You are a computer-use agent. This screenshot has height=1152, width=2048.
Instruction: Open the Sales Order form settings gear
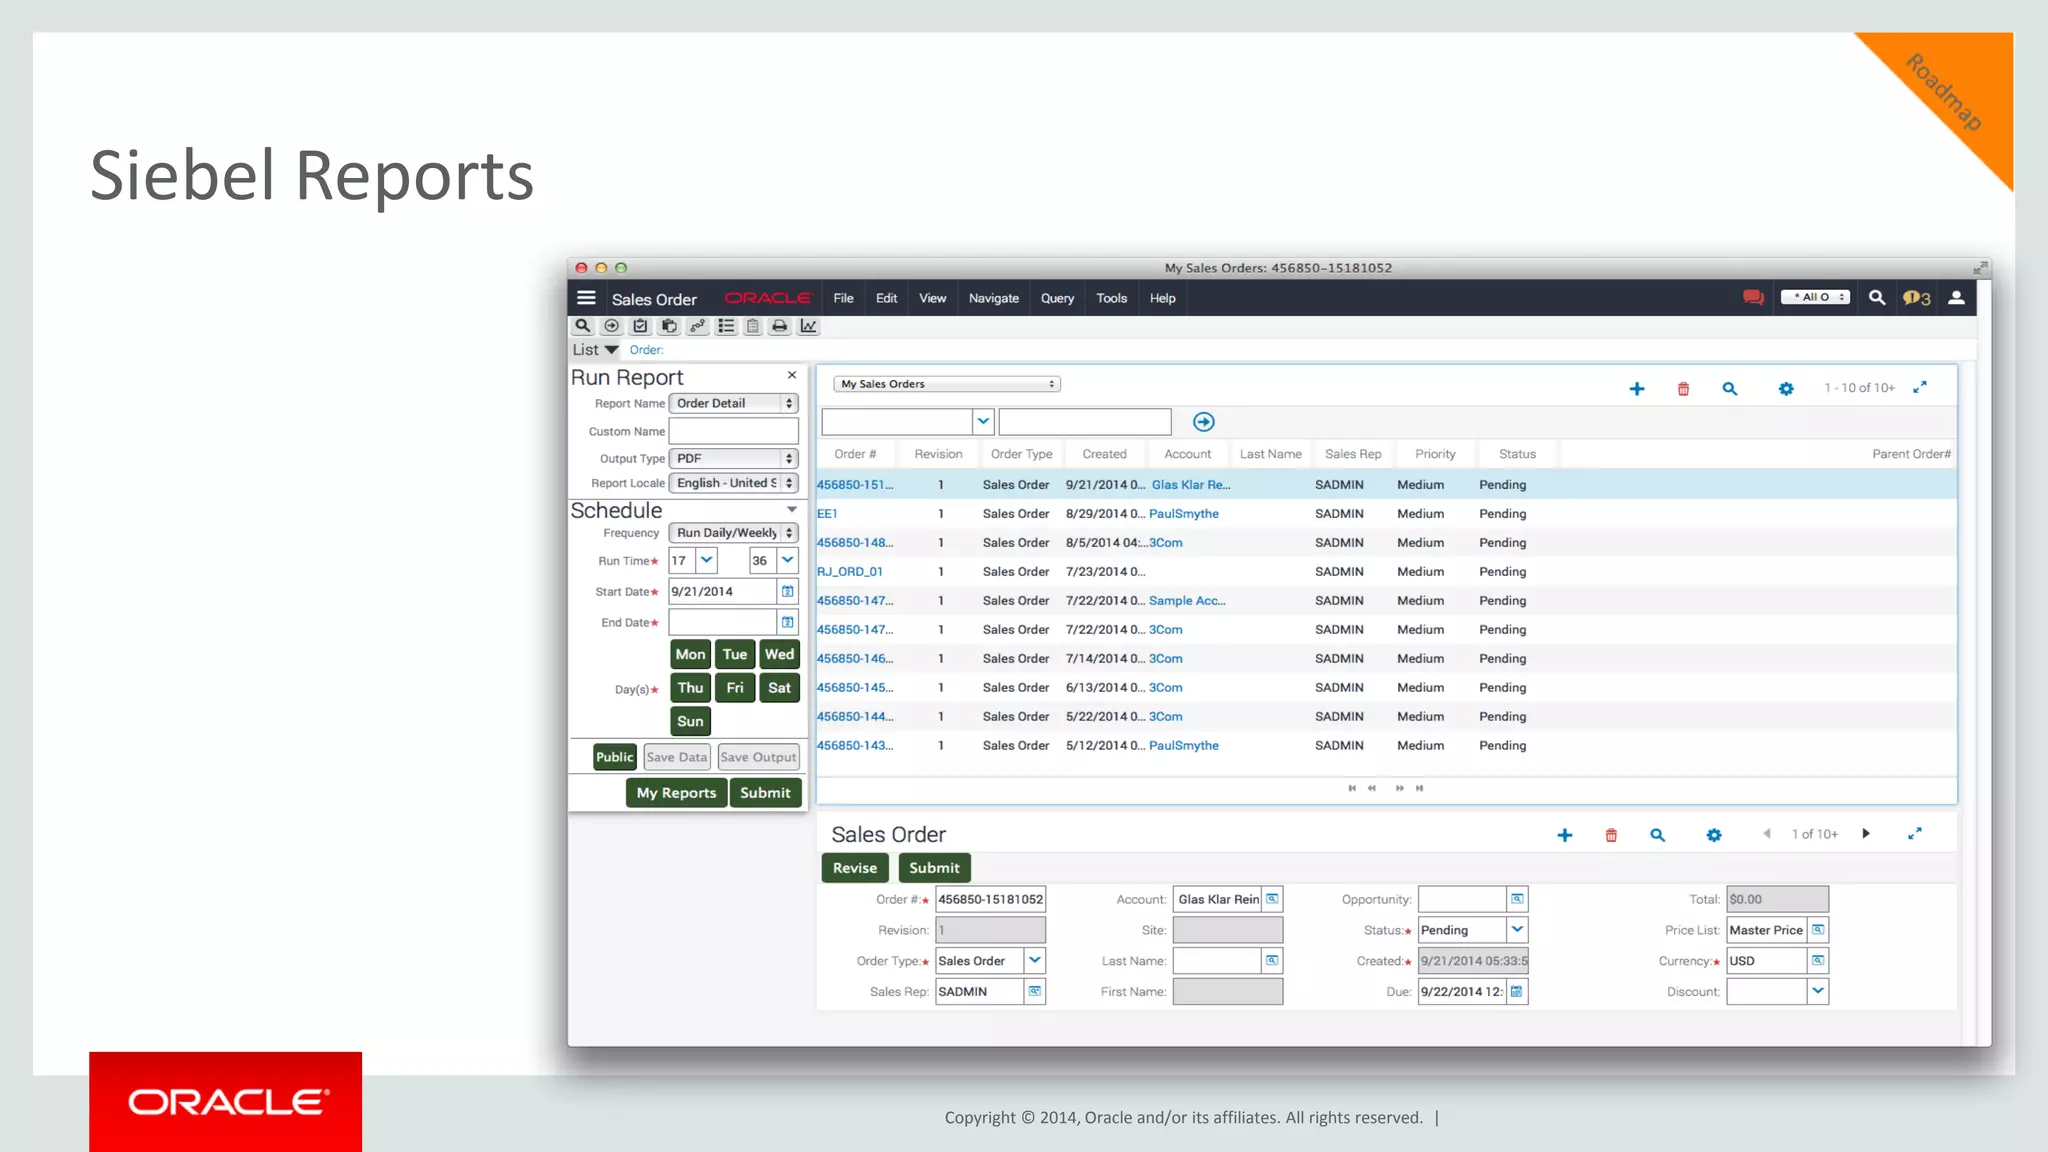[x=1714, y=835]
